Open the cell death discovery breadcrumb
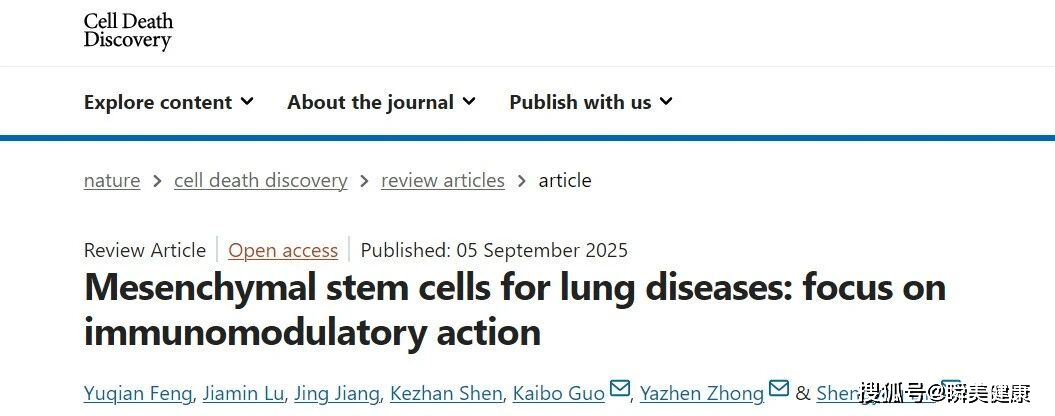Viewport: 1055px width, 416px height. [x=260, y=181]
